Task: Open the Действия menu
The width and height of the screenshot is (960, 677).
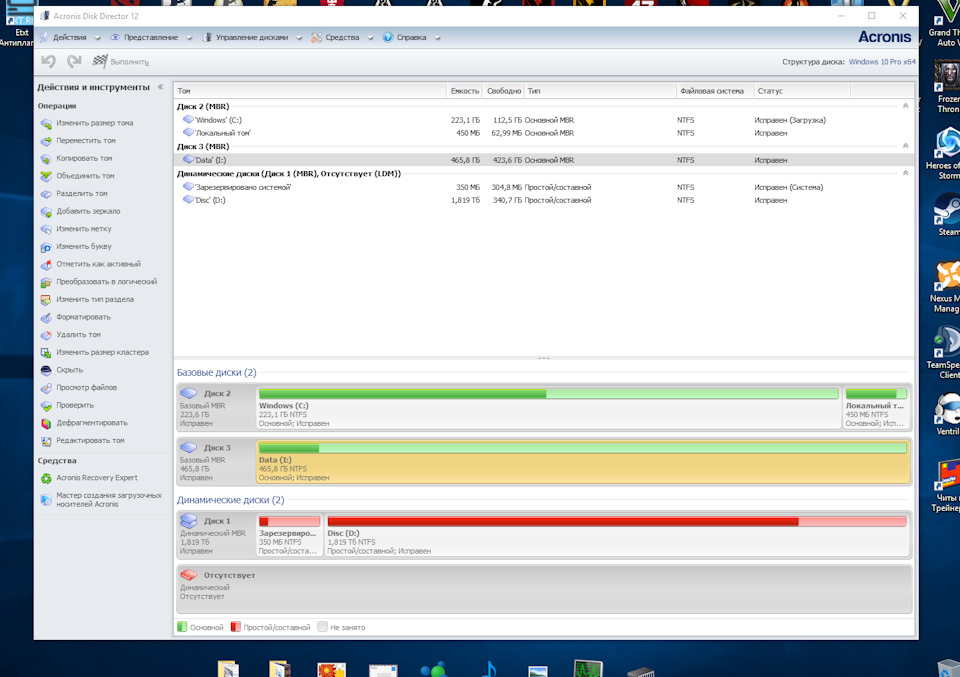Action: (x=70, y=37)
